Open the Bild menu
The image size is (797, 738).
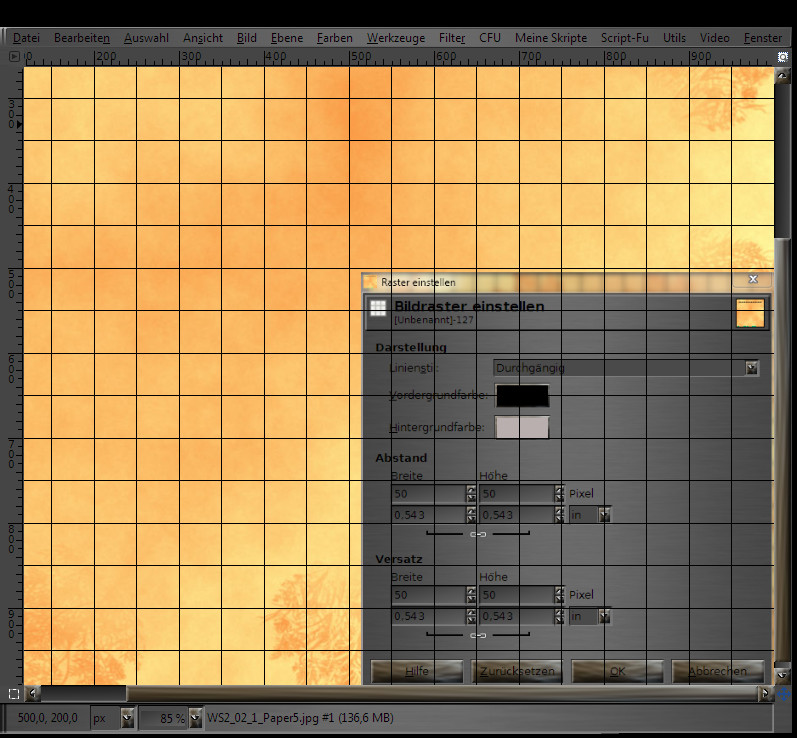[x=247, y=38]
